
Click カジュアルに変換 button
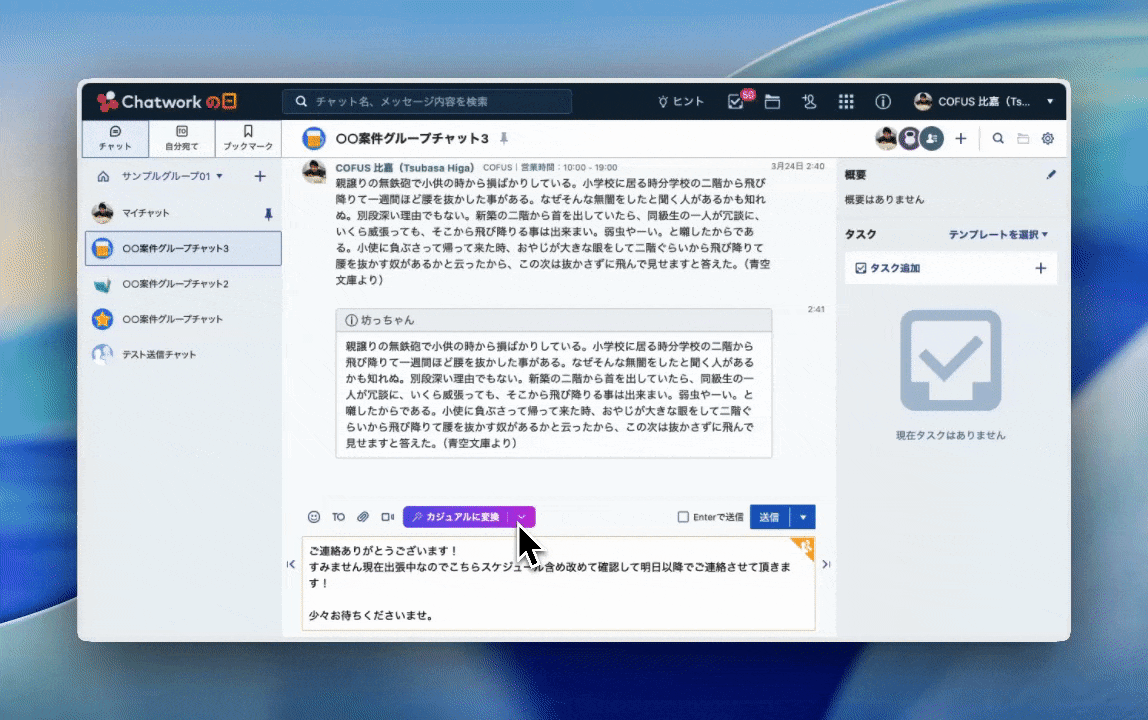pyautogui.click(x=455, y=516)
